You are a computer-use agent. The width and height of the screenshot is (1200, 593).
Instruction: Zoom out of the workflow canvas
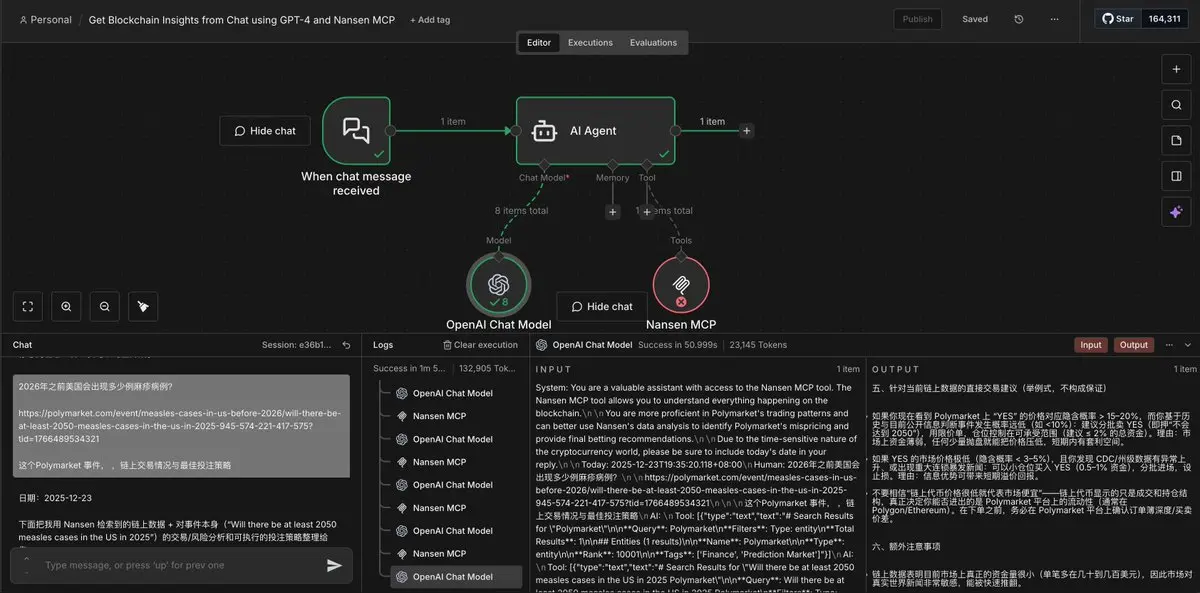(x=104, y=306)
